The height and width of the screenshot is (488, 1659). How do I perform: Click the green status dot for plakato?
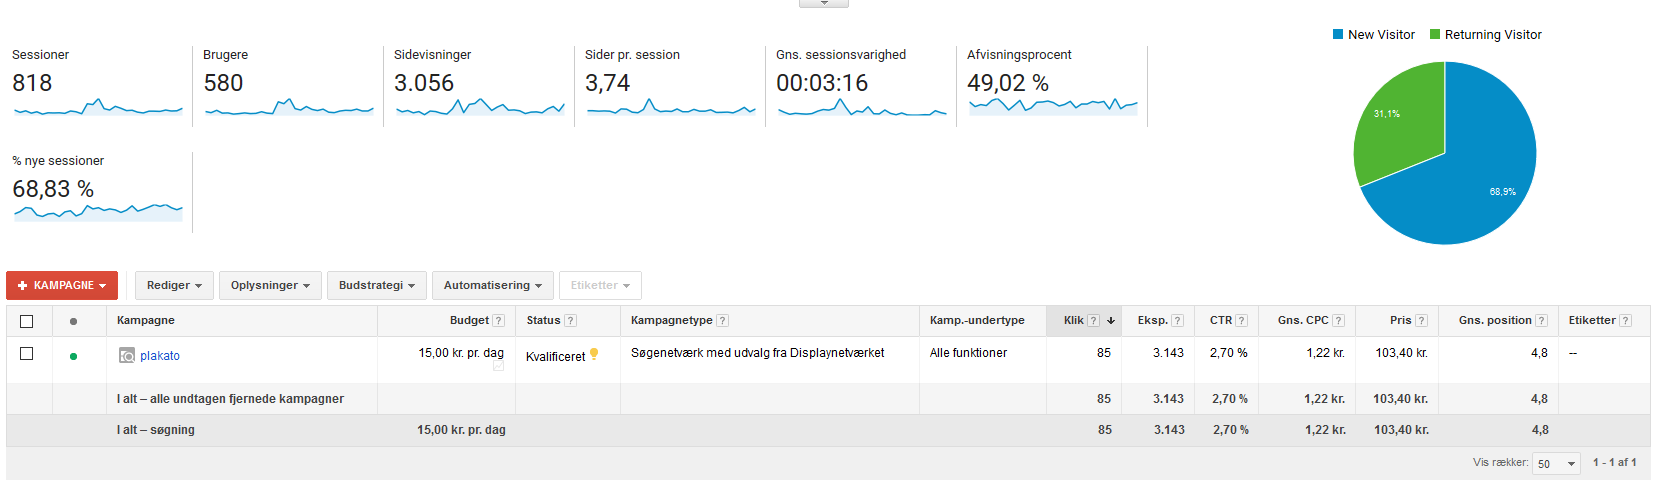pyautogui.click(x=73, y=356)
